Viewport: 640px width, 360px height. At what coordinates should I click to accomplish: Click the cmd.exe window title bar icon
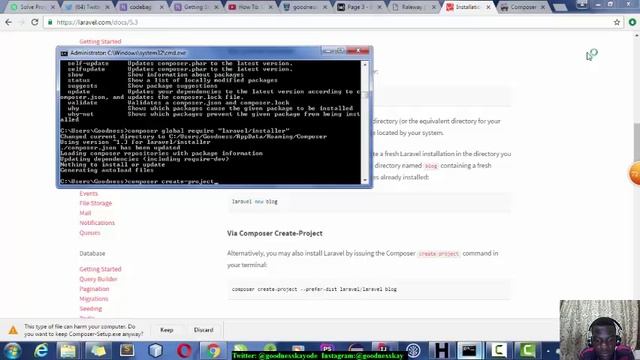coord(64,53)
